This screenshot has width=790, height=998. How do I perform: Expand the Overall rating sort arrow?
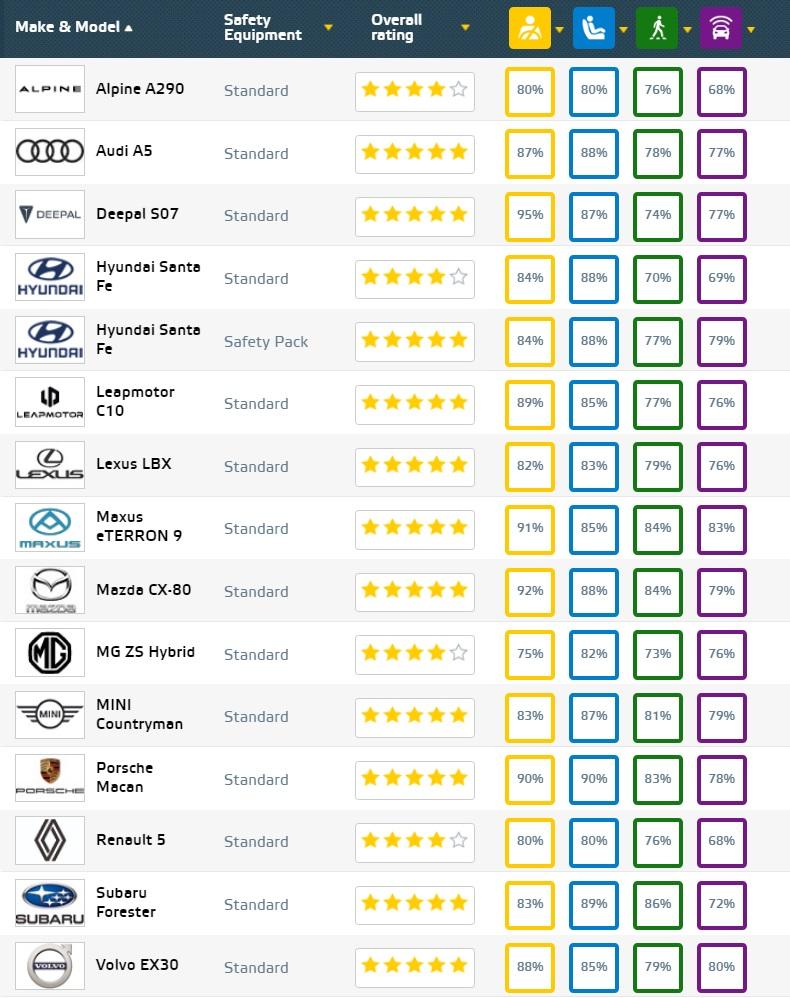tap(465, 27)
